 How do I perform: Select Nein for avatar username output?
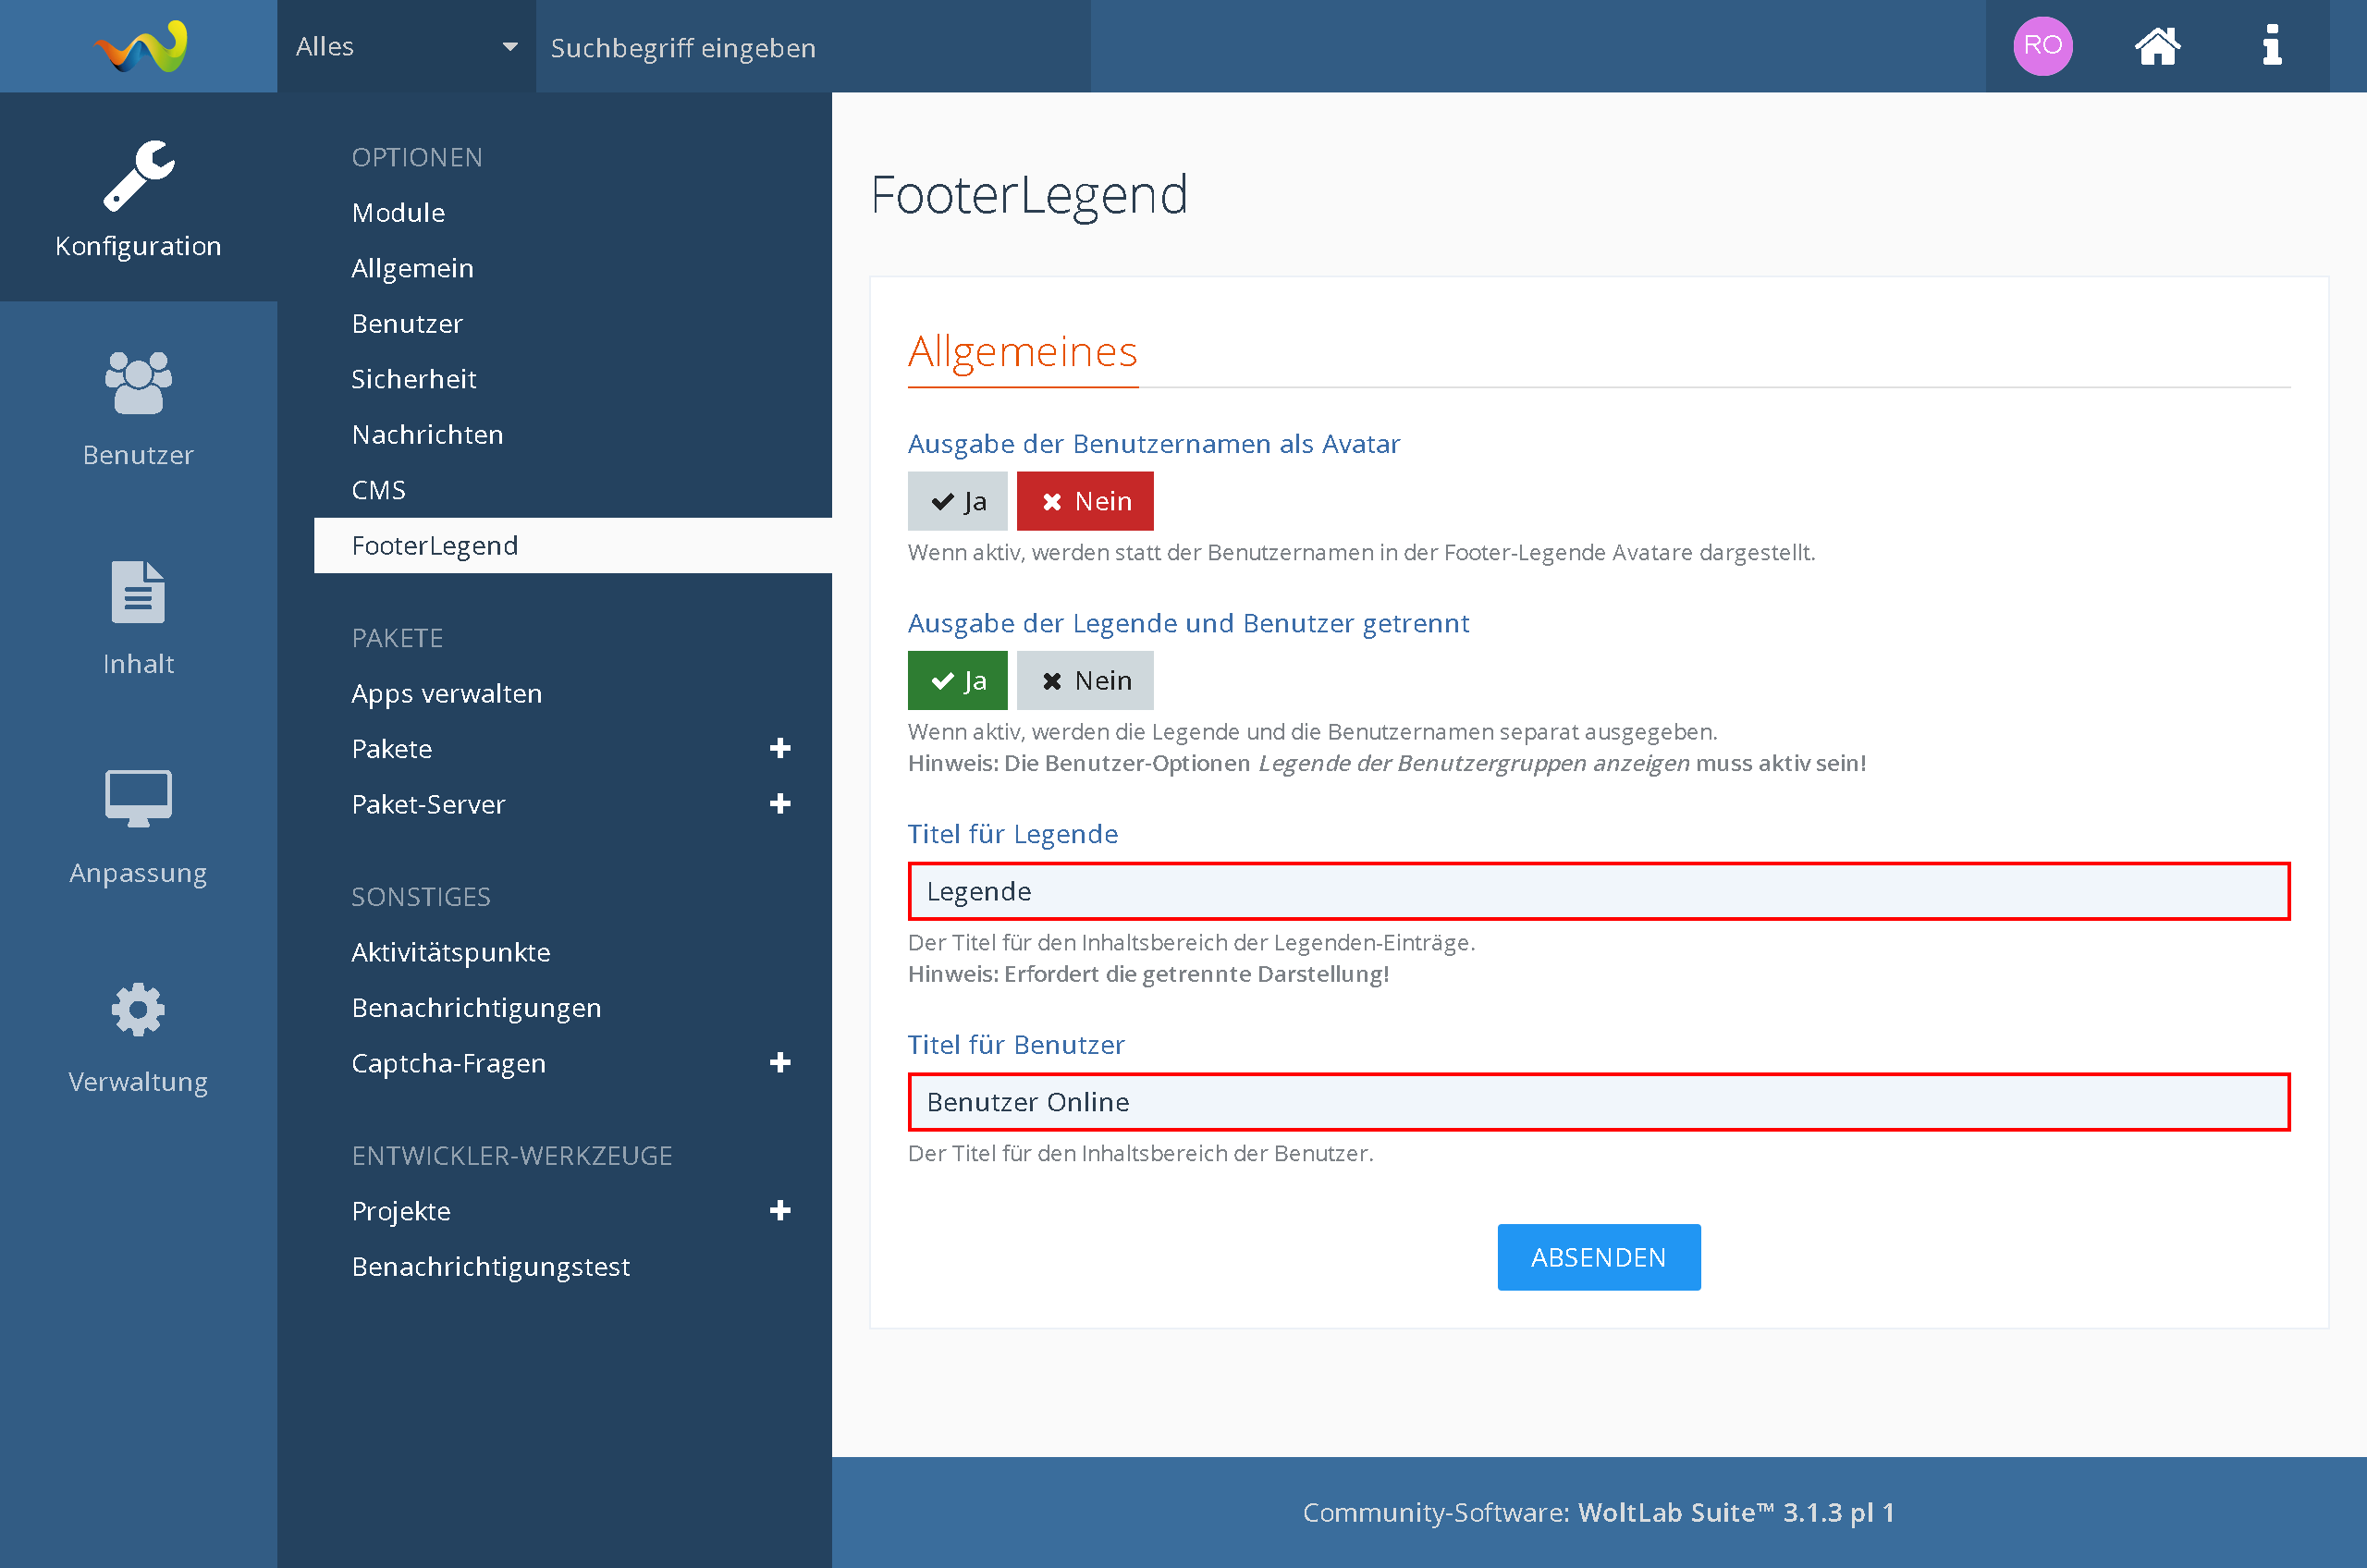tap(1085, 501)
